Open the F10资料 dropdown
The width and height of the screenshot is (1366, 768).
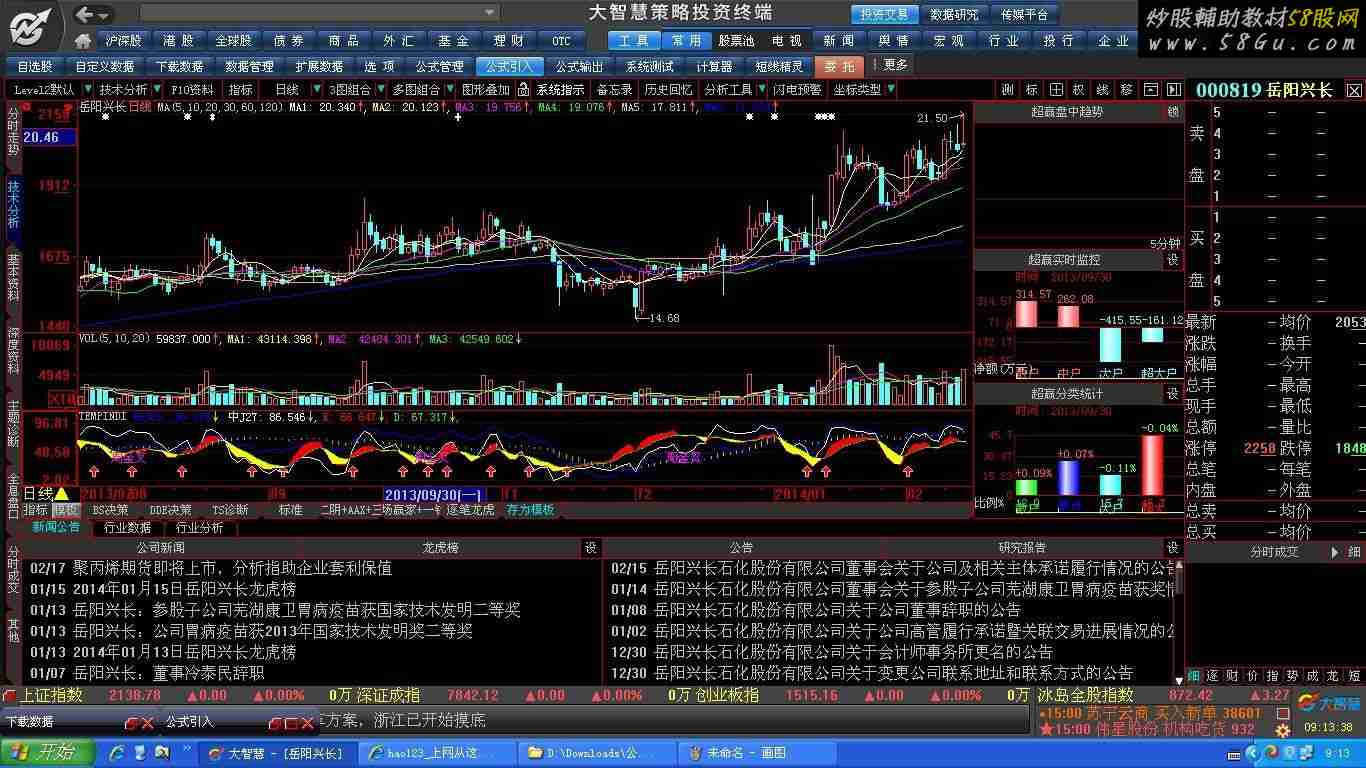pos(194,90)
